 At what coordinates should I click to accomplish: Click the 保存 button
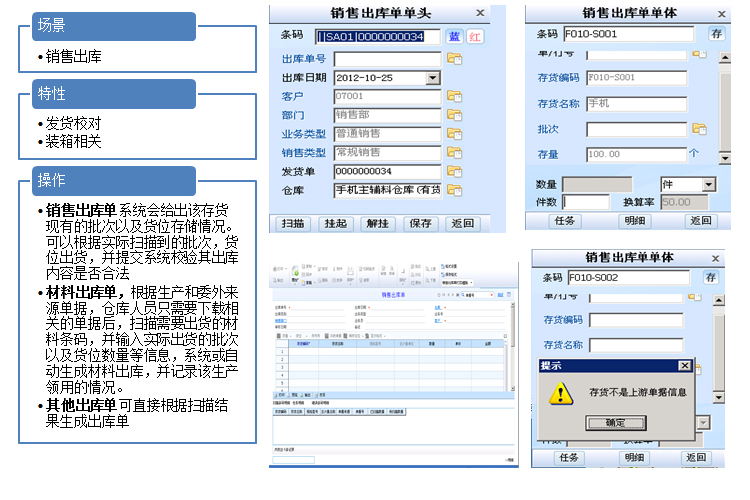coord(420,223)
